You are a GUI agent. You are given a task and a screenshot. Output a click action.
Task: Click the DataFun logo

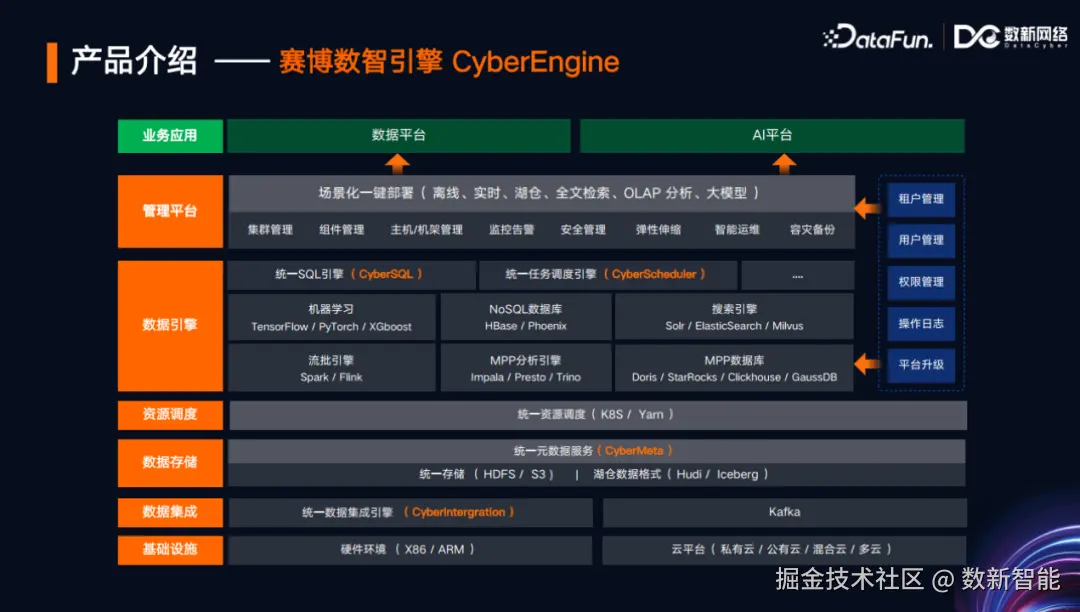pyautogui.click(x=878, y=37)
